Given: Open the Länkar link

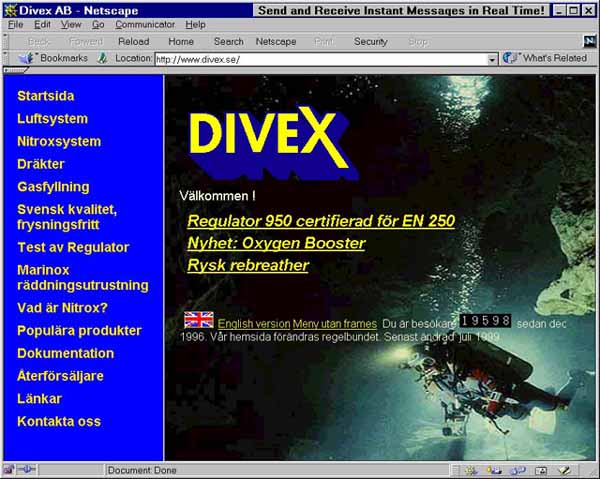Looking at the screenshot, I should pyautogui.click(x=39, y=399).
